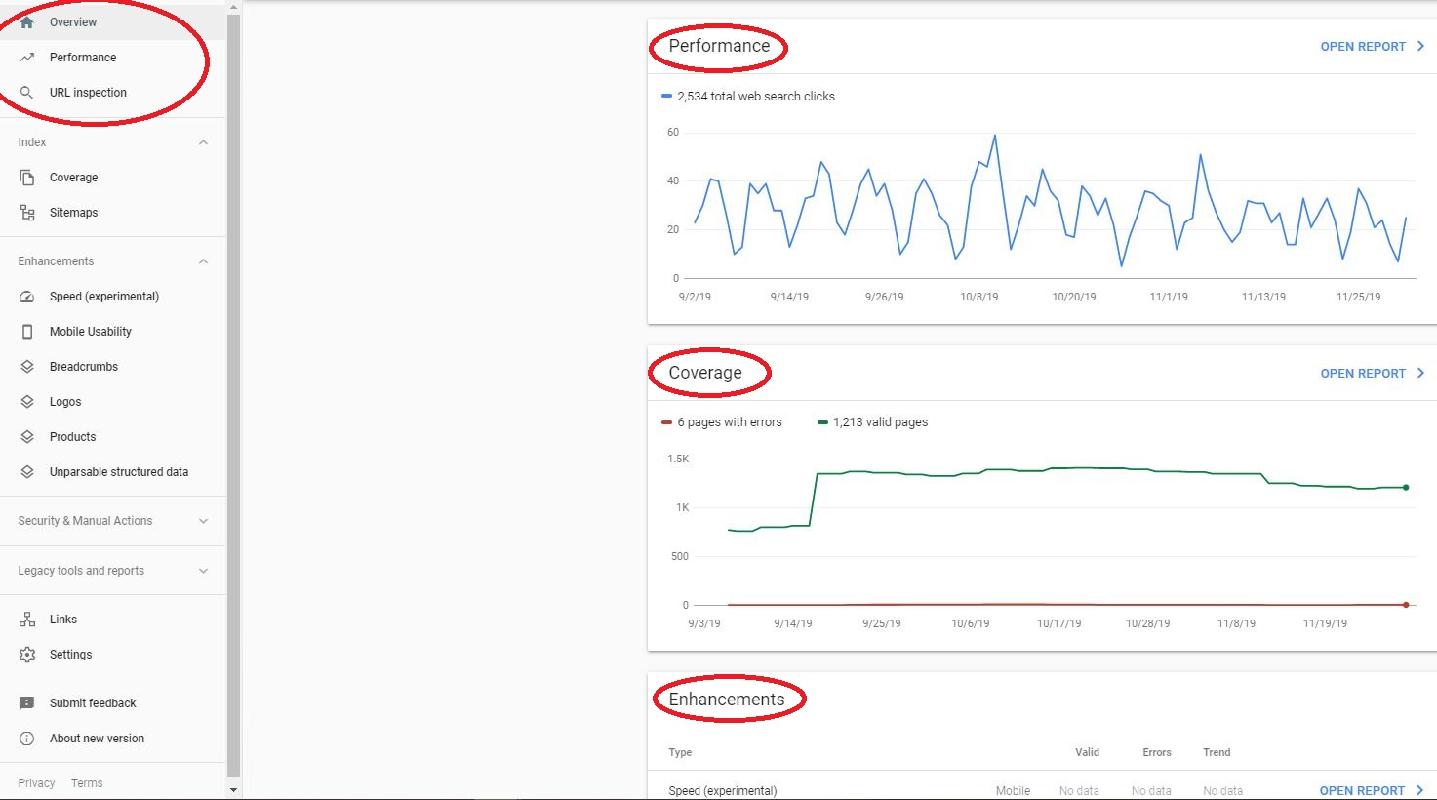Select Breadcrumbs in the sidebar
This screenshot has height=800, width=1437.
pos(84,367)
